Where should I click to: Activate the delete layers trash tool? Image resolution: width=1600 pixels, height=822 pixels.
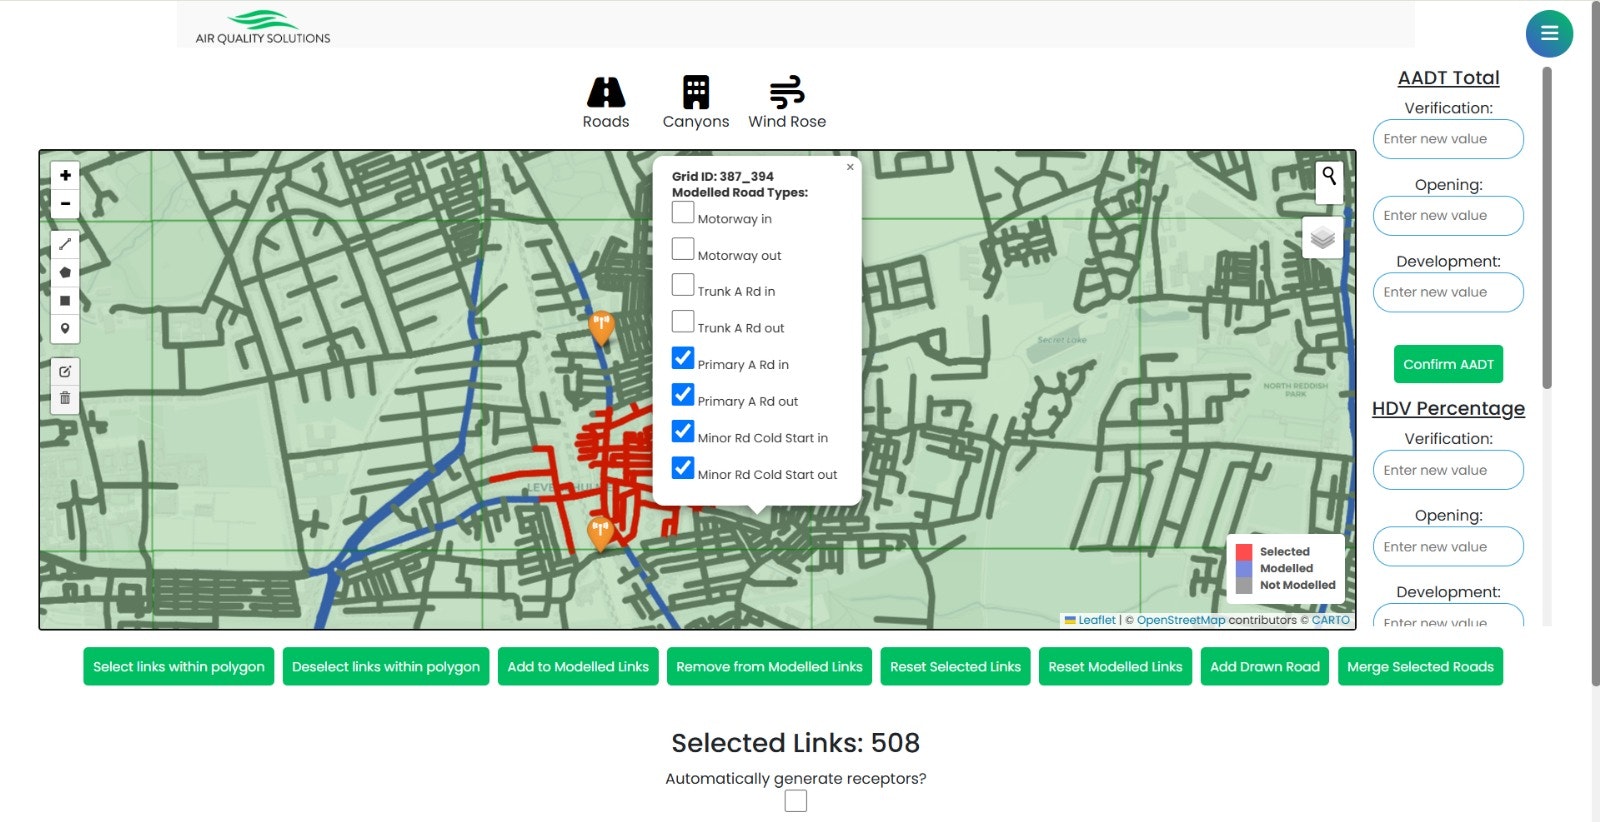[x=65, y=398]
